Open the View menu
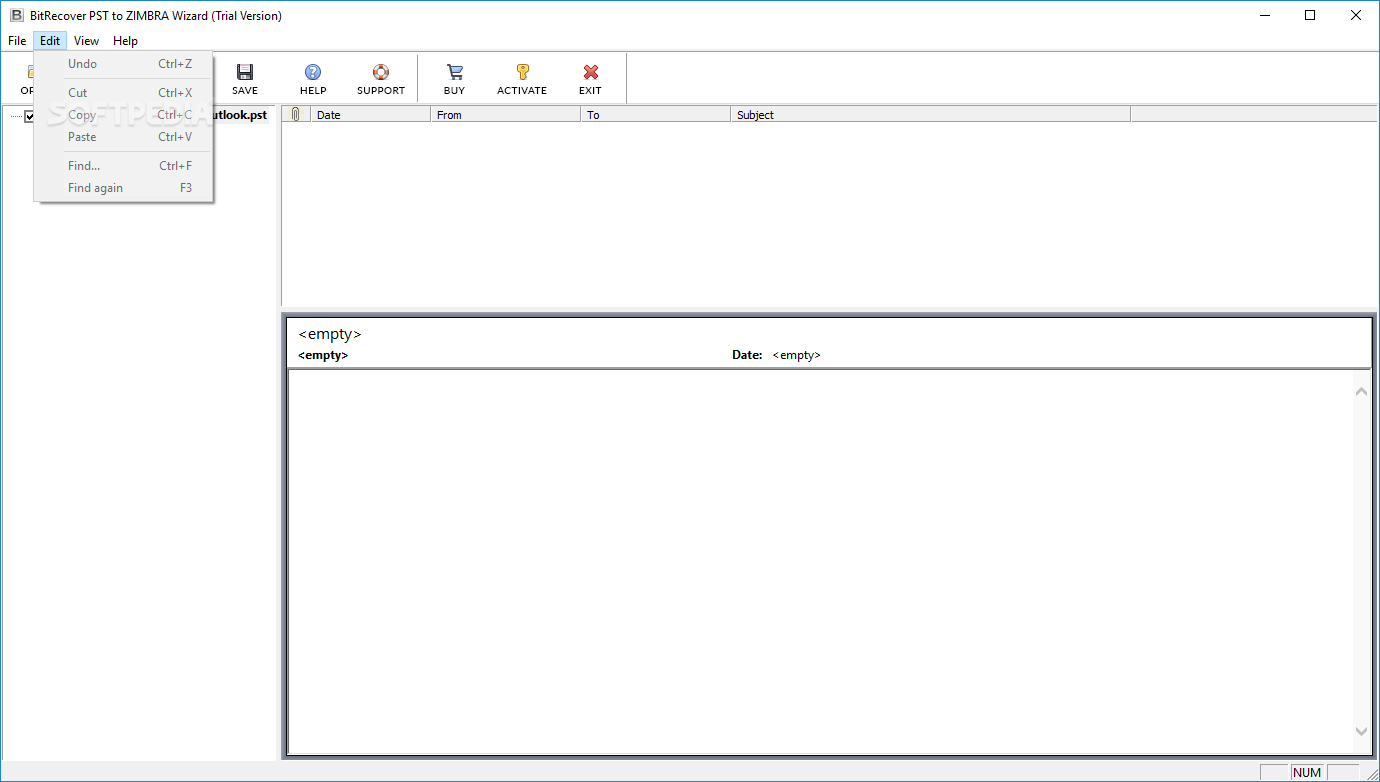The width and height of the screenshot is (1380, 782). 87,41
